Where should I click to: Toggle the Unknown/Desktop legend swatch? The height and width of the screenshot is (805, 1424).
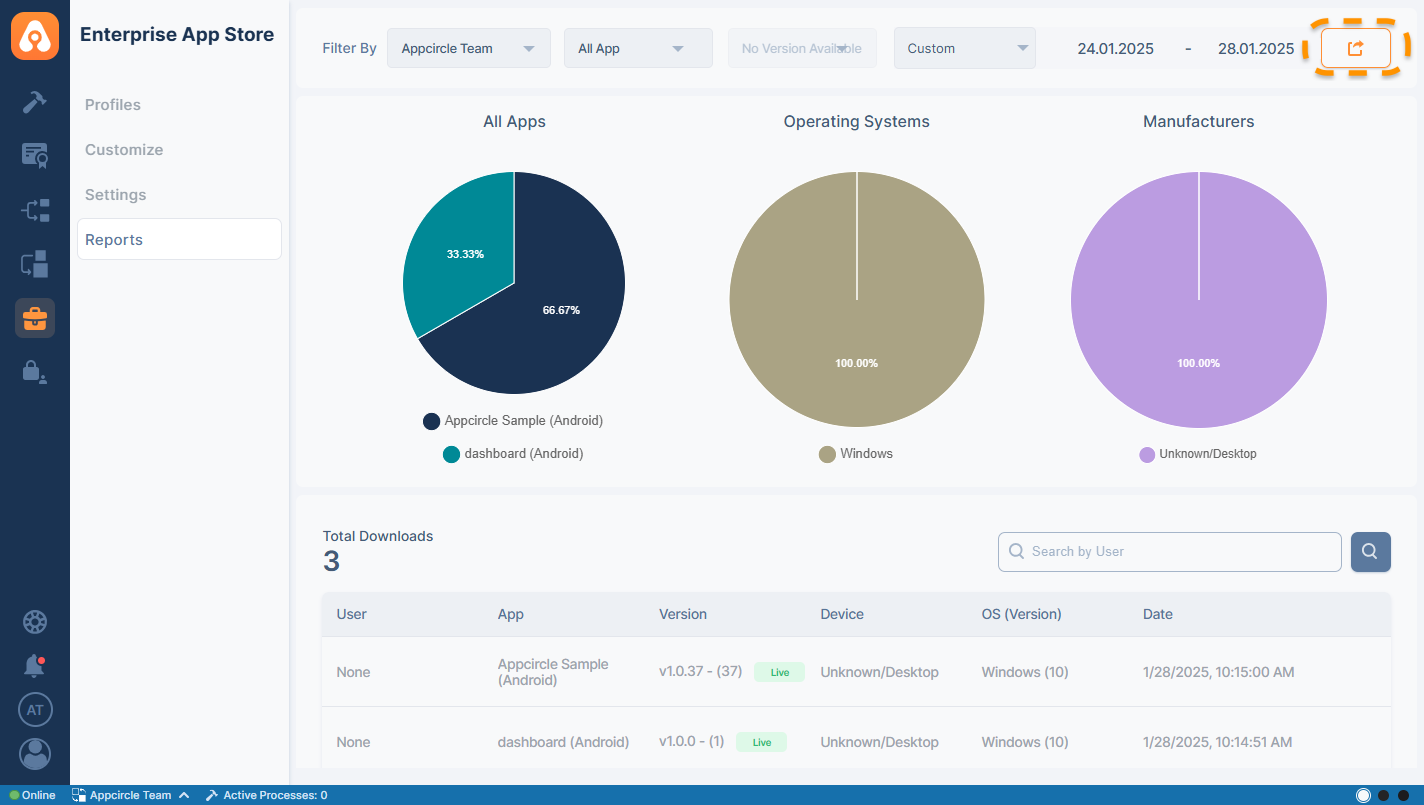pos(1147,454)
